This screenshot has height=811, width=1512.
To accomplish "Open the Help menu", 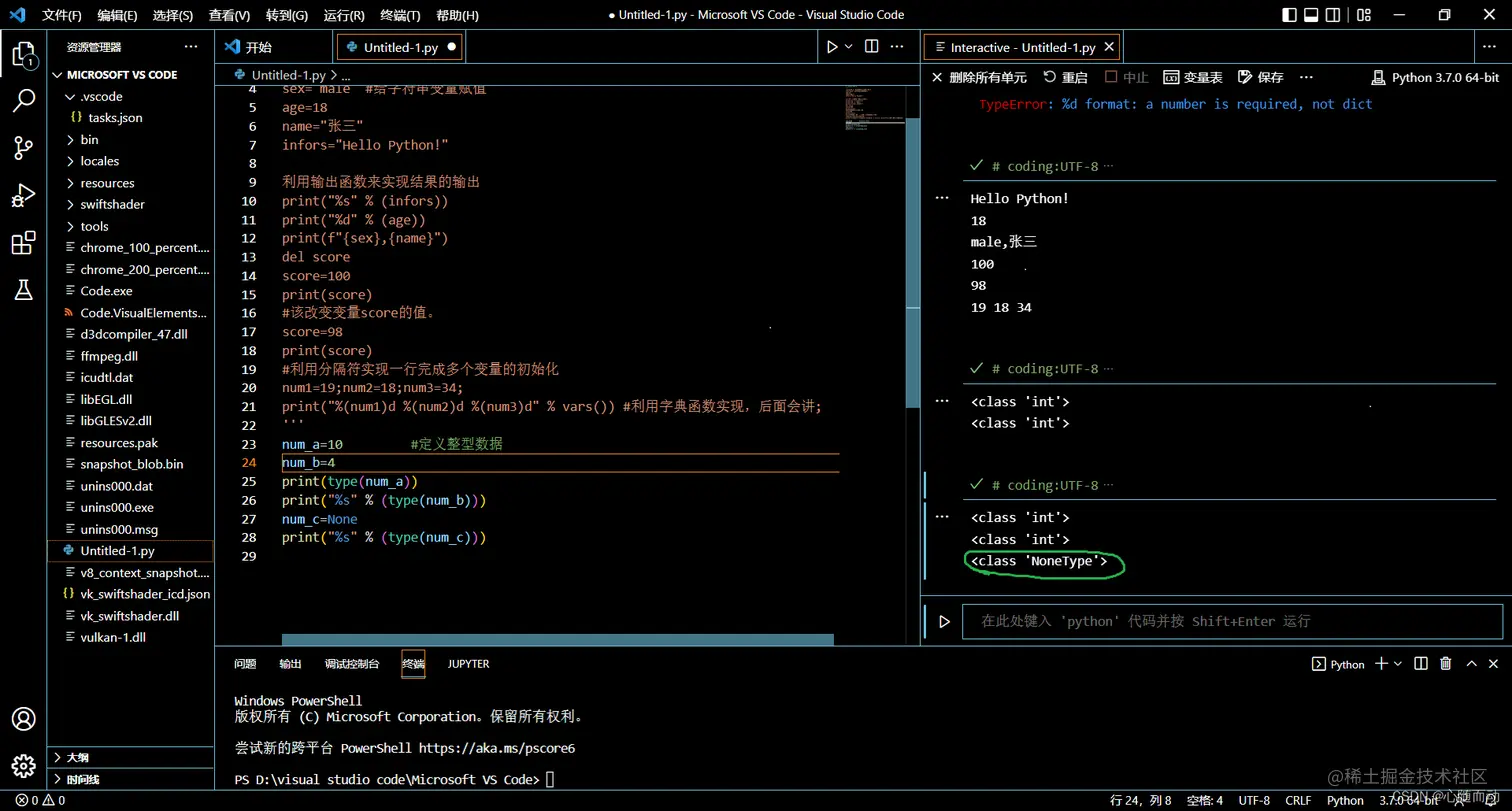I will pyautogui.click(x=458, y=15).
